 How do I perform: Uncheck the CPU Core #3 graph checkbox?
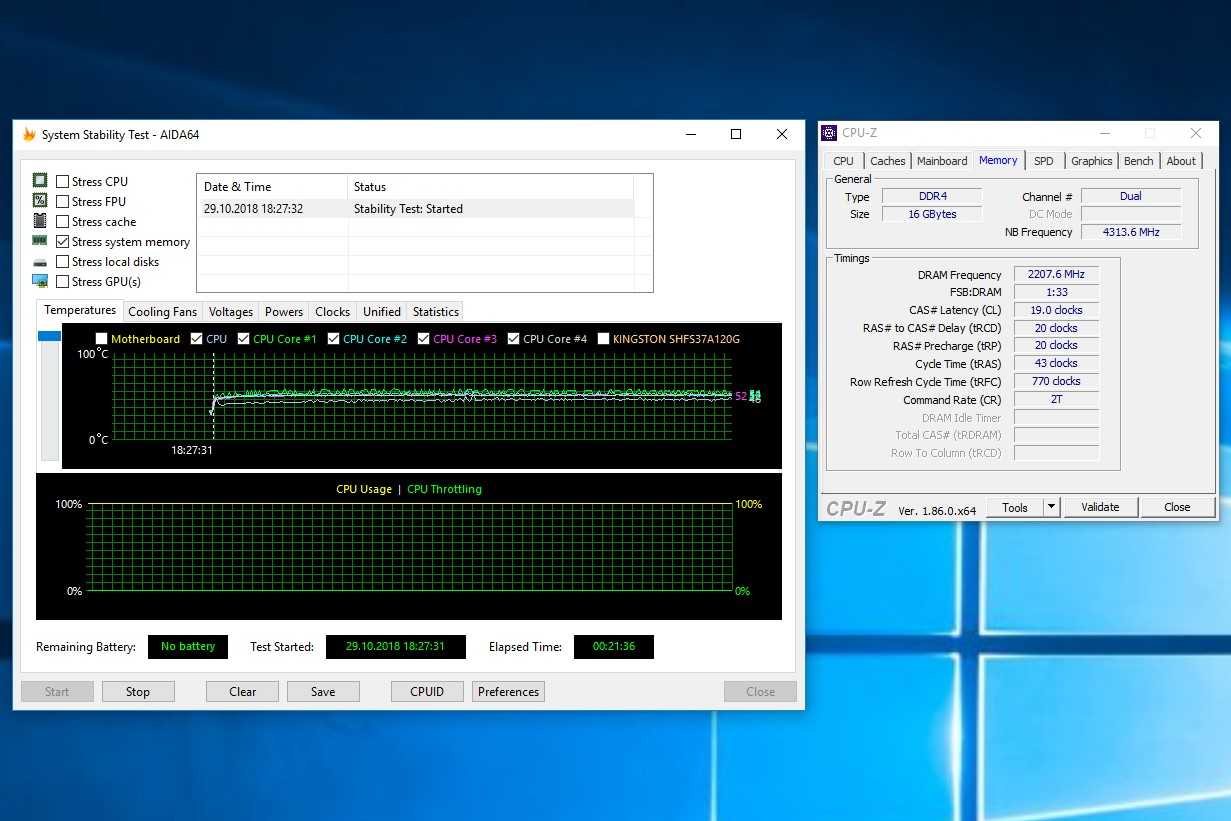pyautogui.click(x=424, y=339)
